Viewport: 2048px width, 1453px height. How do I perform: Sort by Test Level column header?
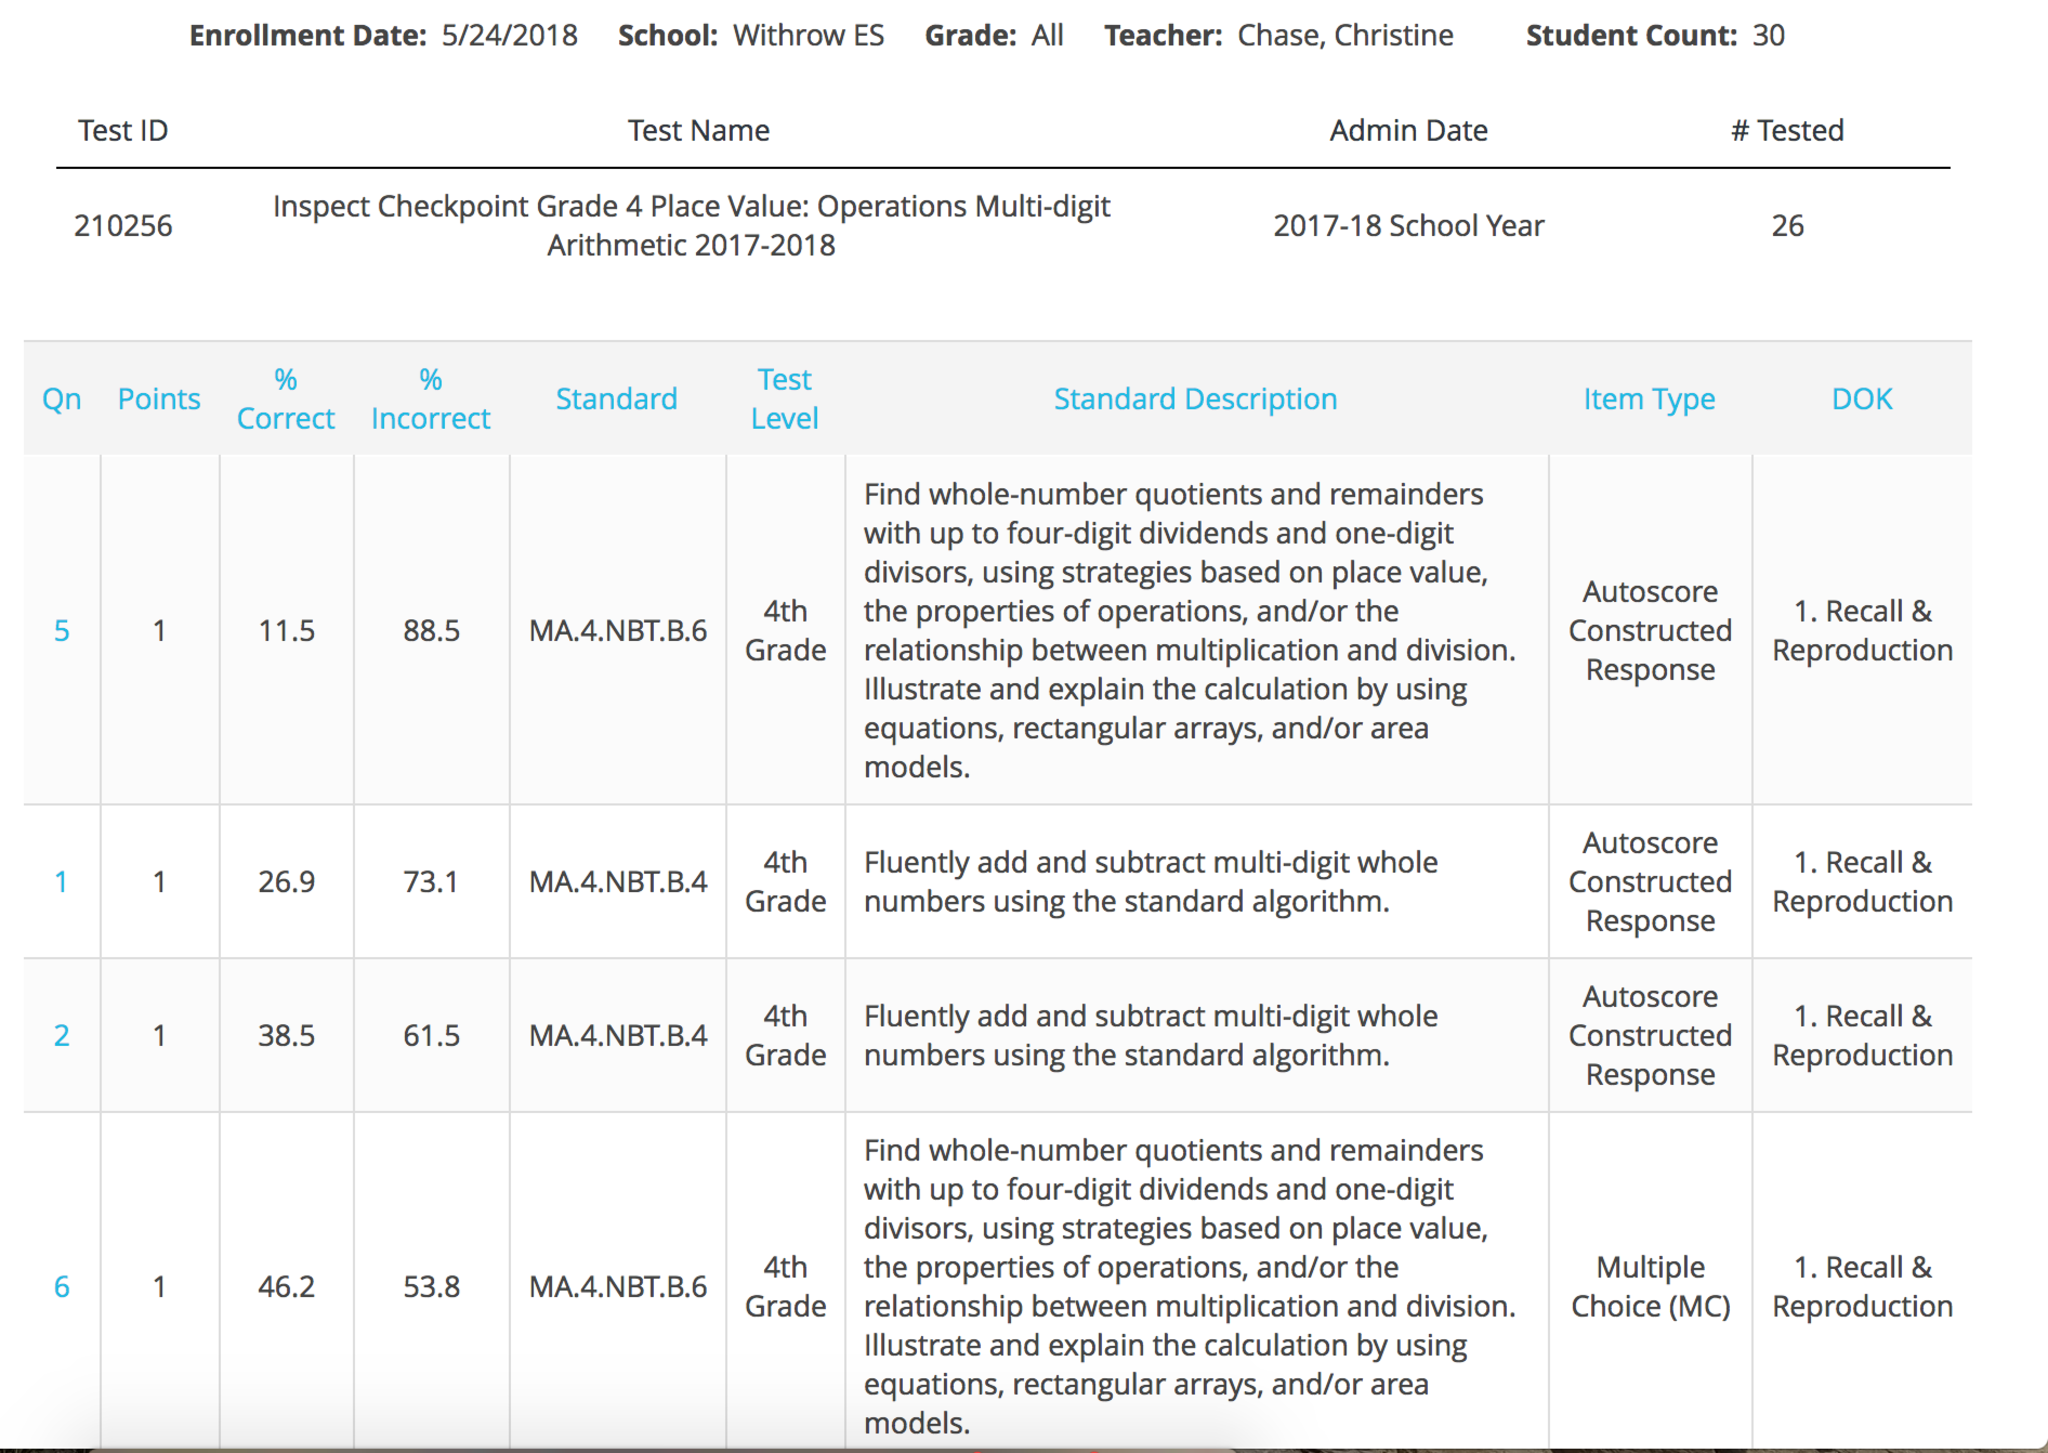click(x=784, y=399)
